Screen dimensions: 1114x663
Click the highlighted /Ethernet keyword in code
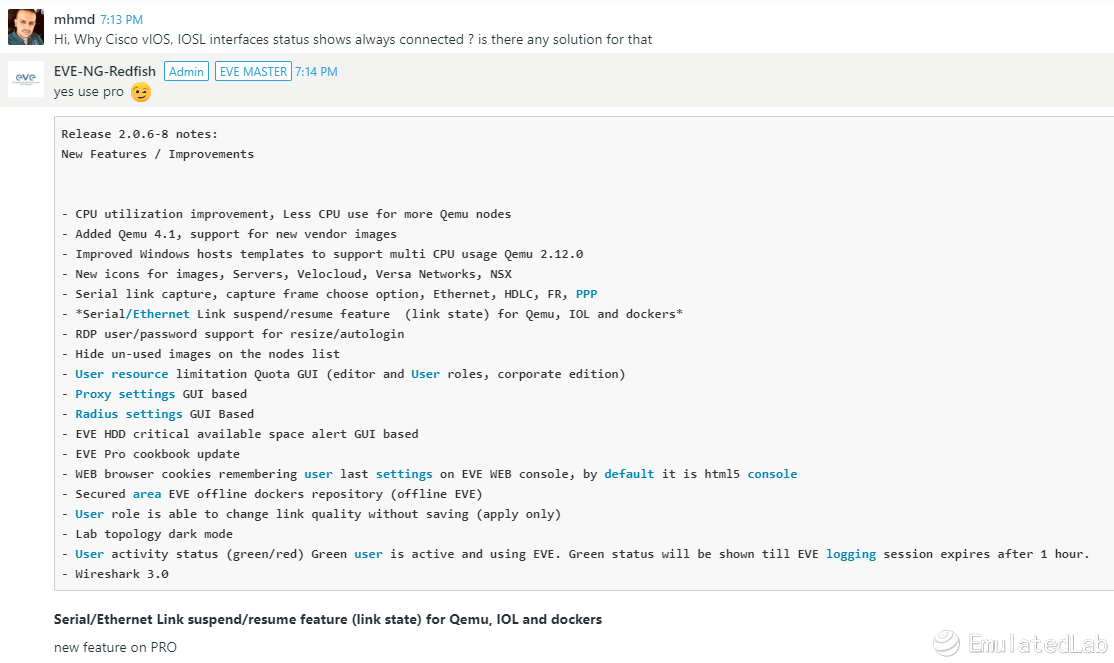click(x=158, y=313)
